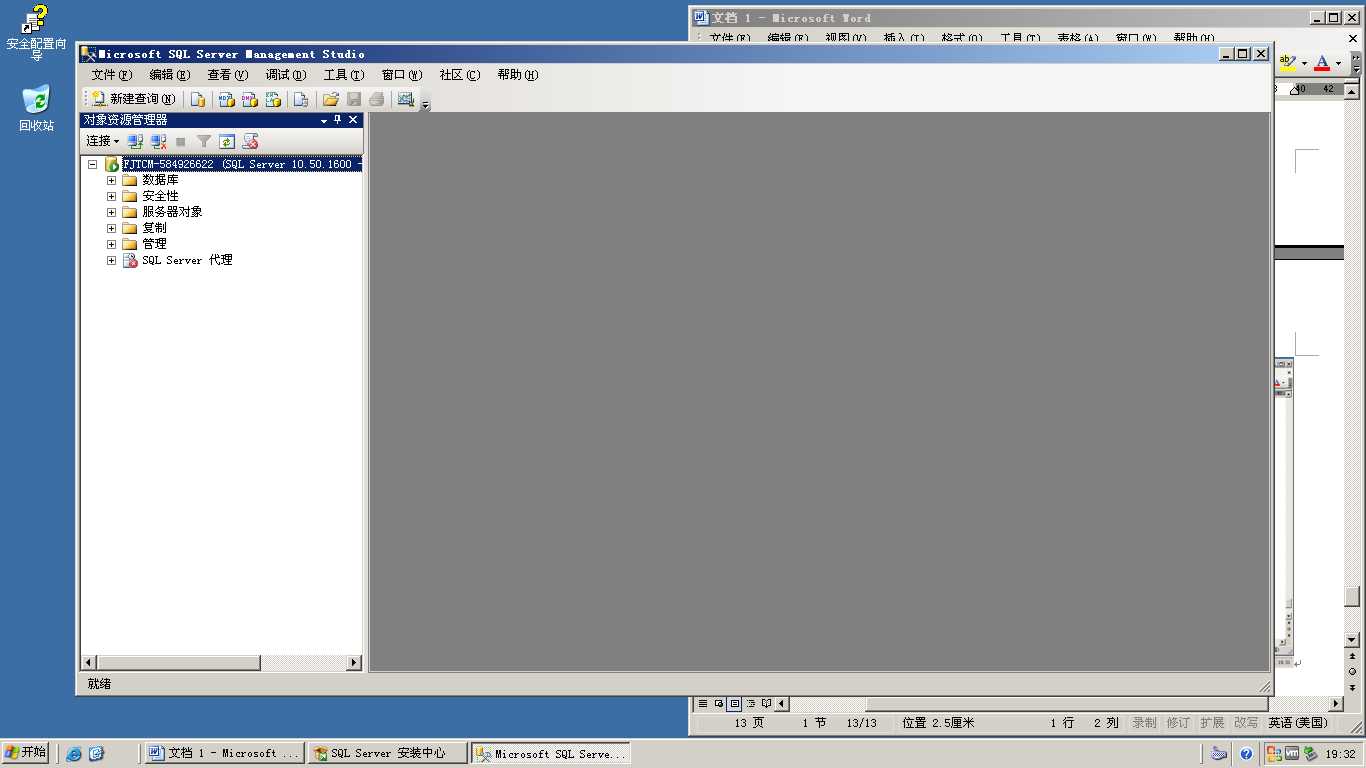Click the text highlight color icon in Word
Screen dimensions: 1366x768
coord(1288,63)
